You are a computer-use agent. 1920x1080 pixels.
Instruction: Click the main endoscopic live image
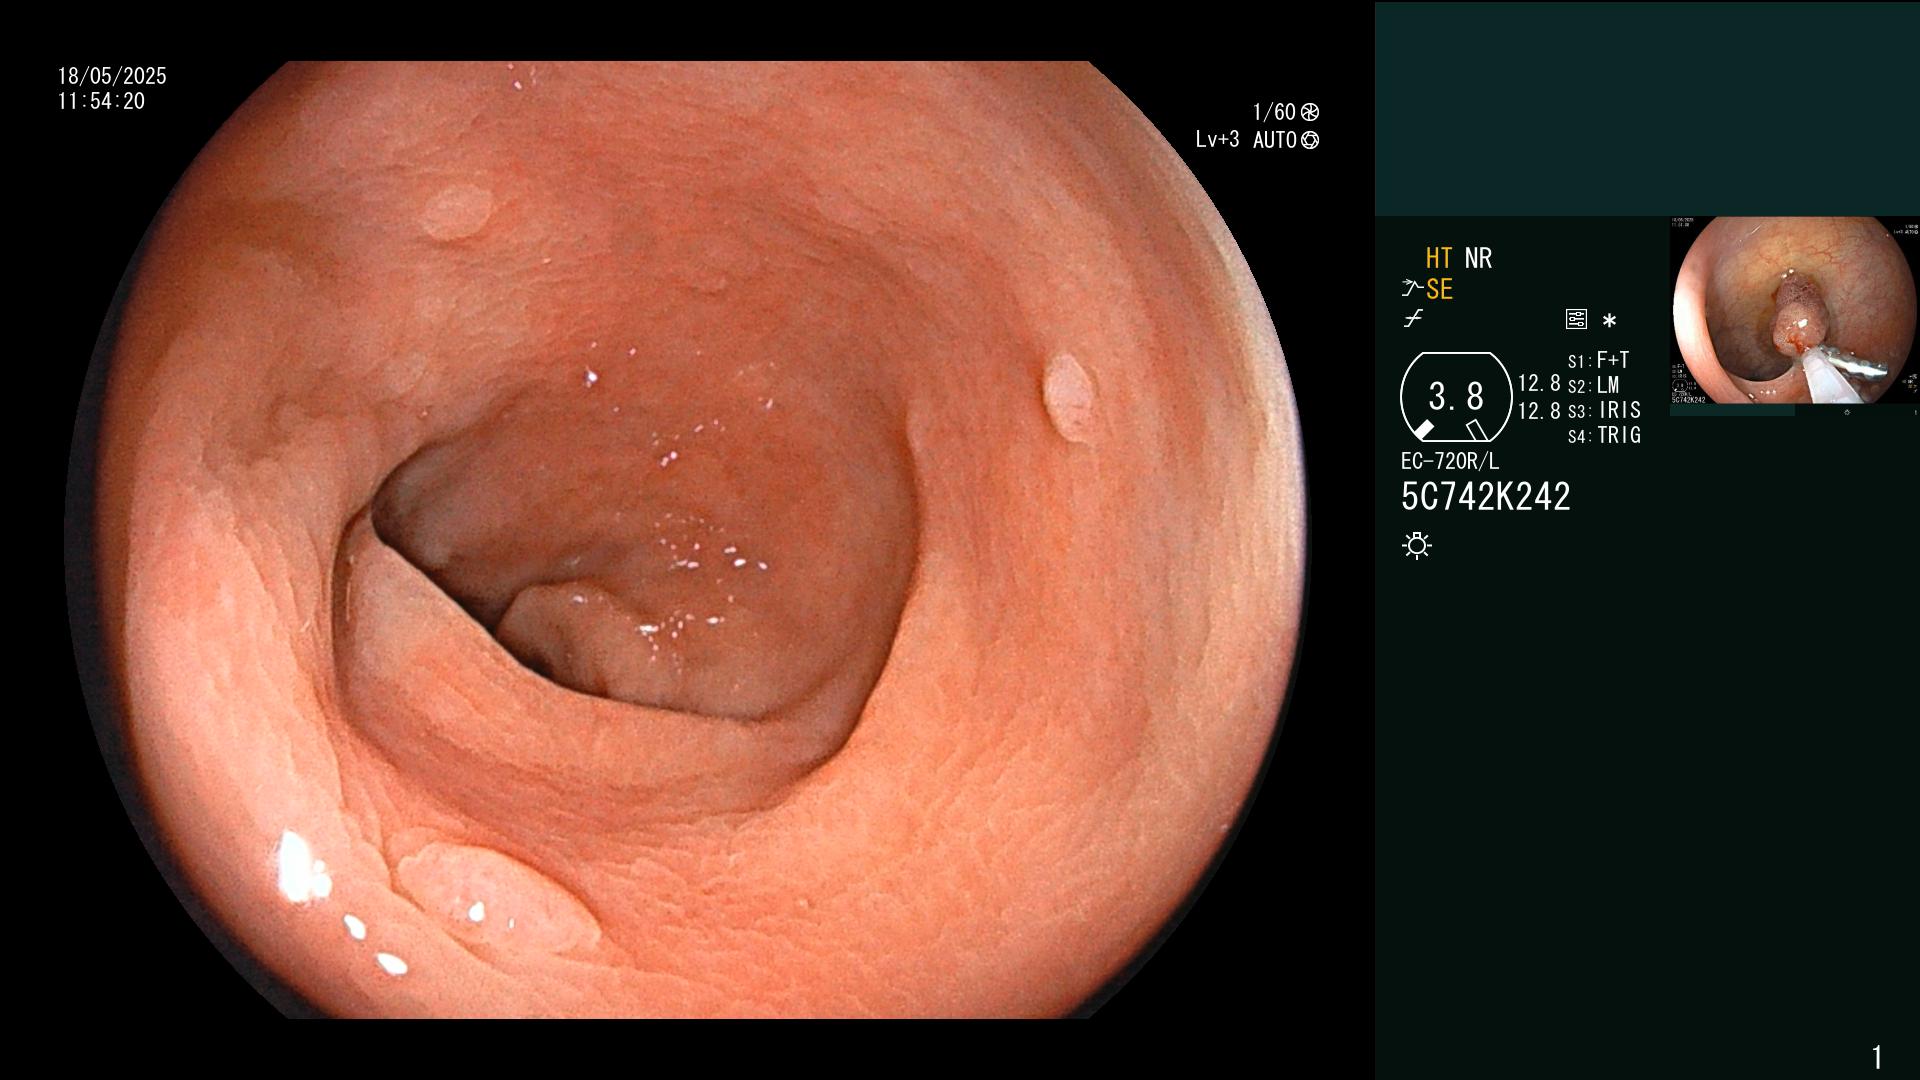(x=686, y=540)
